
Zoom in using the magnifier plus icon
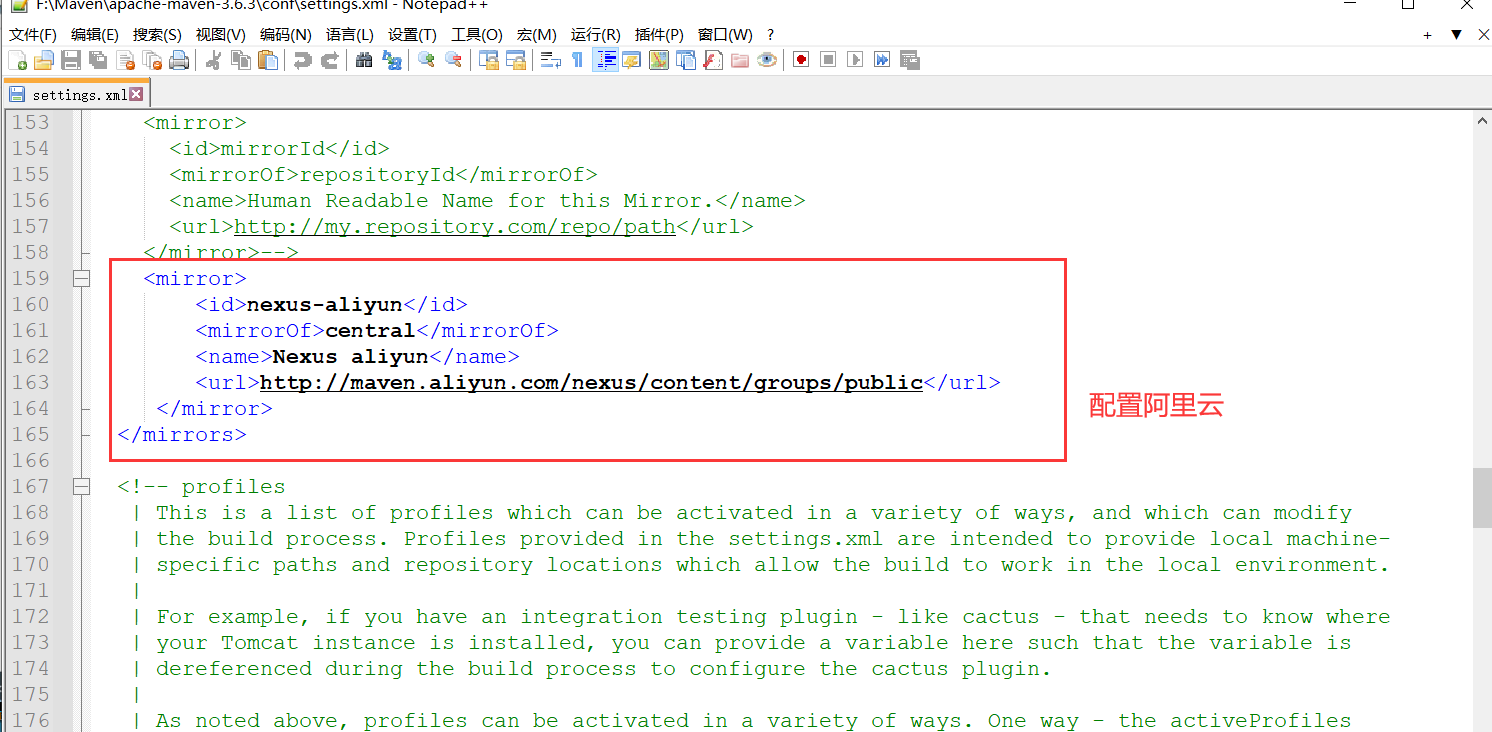tap(426, 61)
